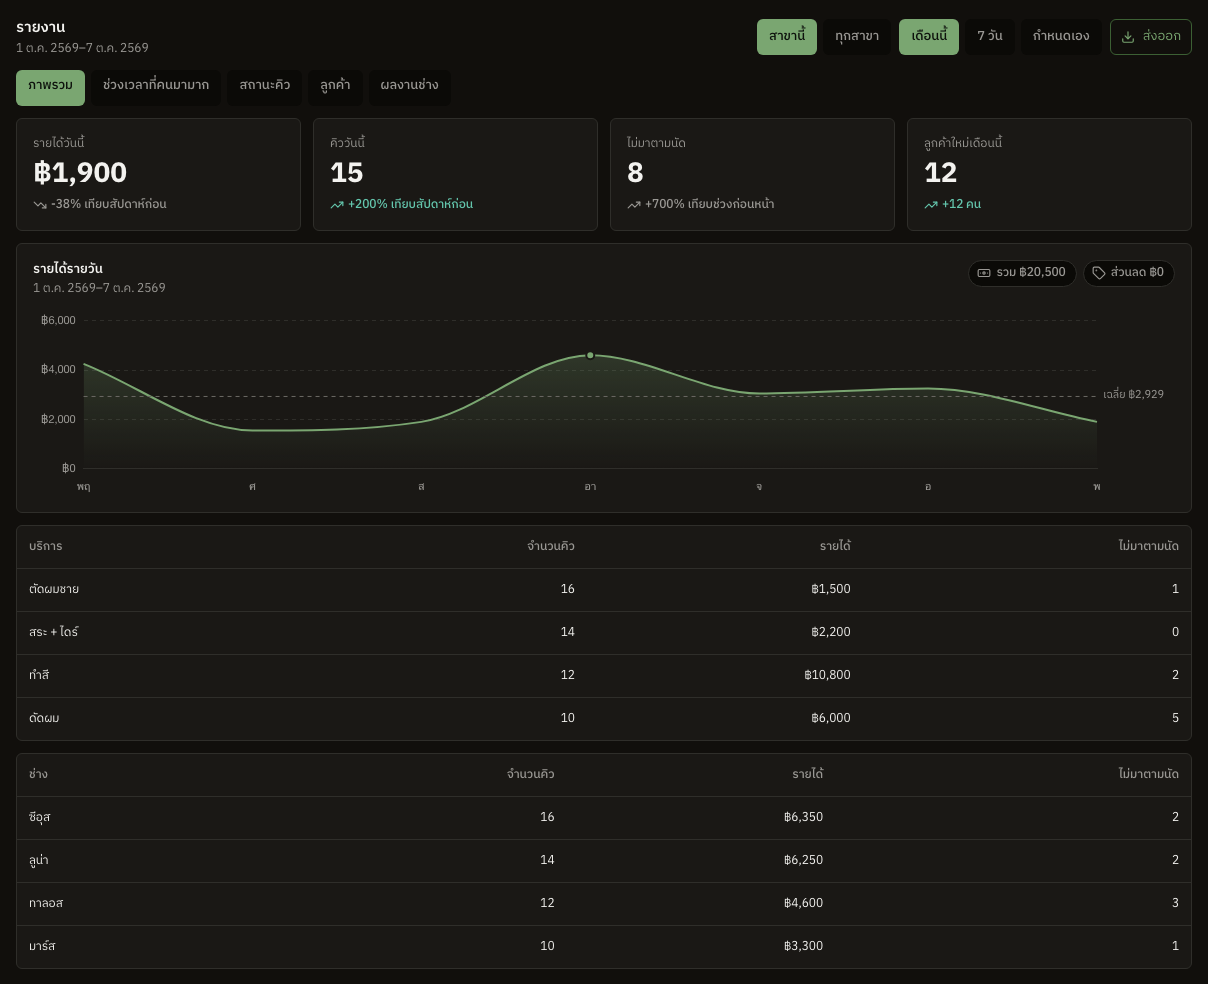The height and width of the screenshot is (984, 1208).
Task: Switch date range to 7 วัน
Action: pyautogui.click(x=990, y=37)
